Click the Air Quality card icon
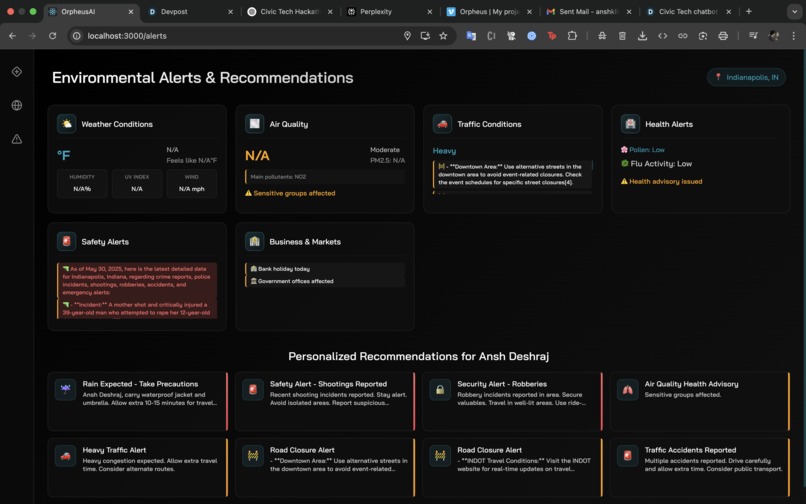806x504 pixels. pyautogui.click(x=255, y=124)
